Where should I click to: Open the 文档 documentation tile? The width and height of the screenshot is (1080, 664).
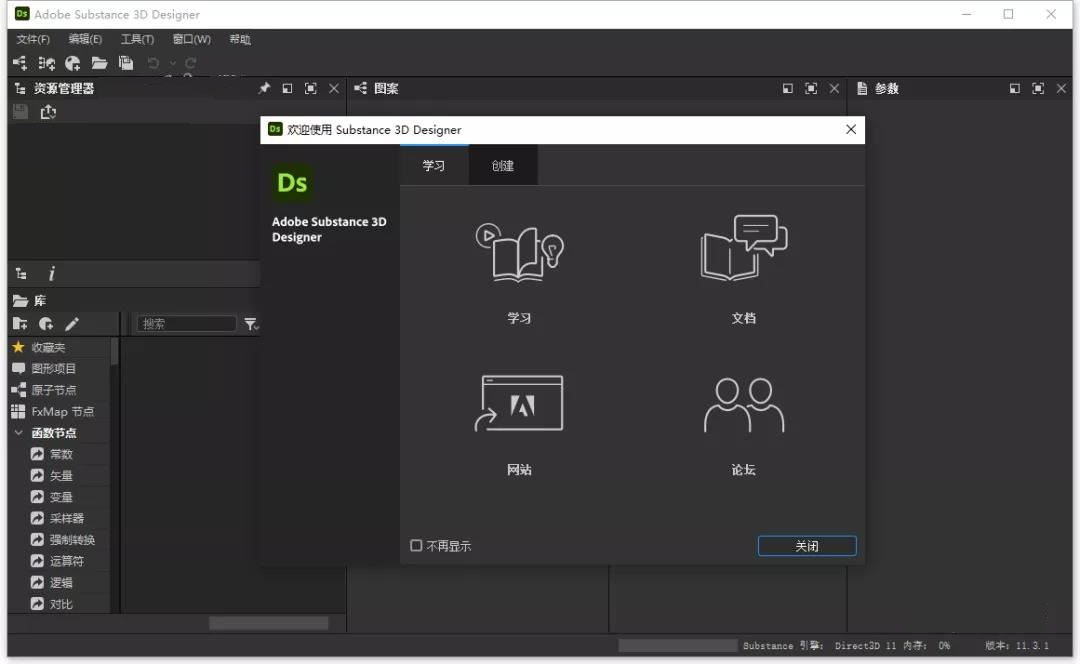pyautogui.click(x=744, y=270)
